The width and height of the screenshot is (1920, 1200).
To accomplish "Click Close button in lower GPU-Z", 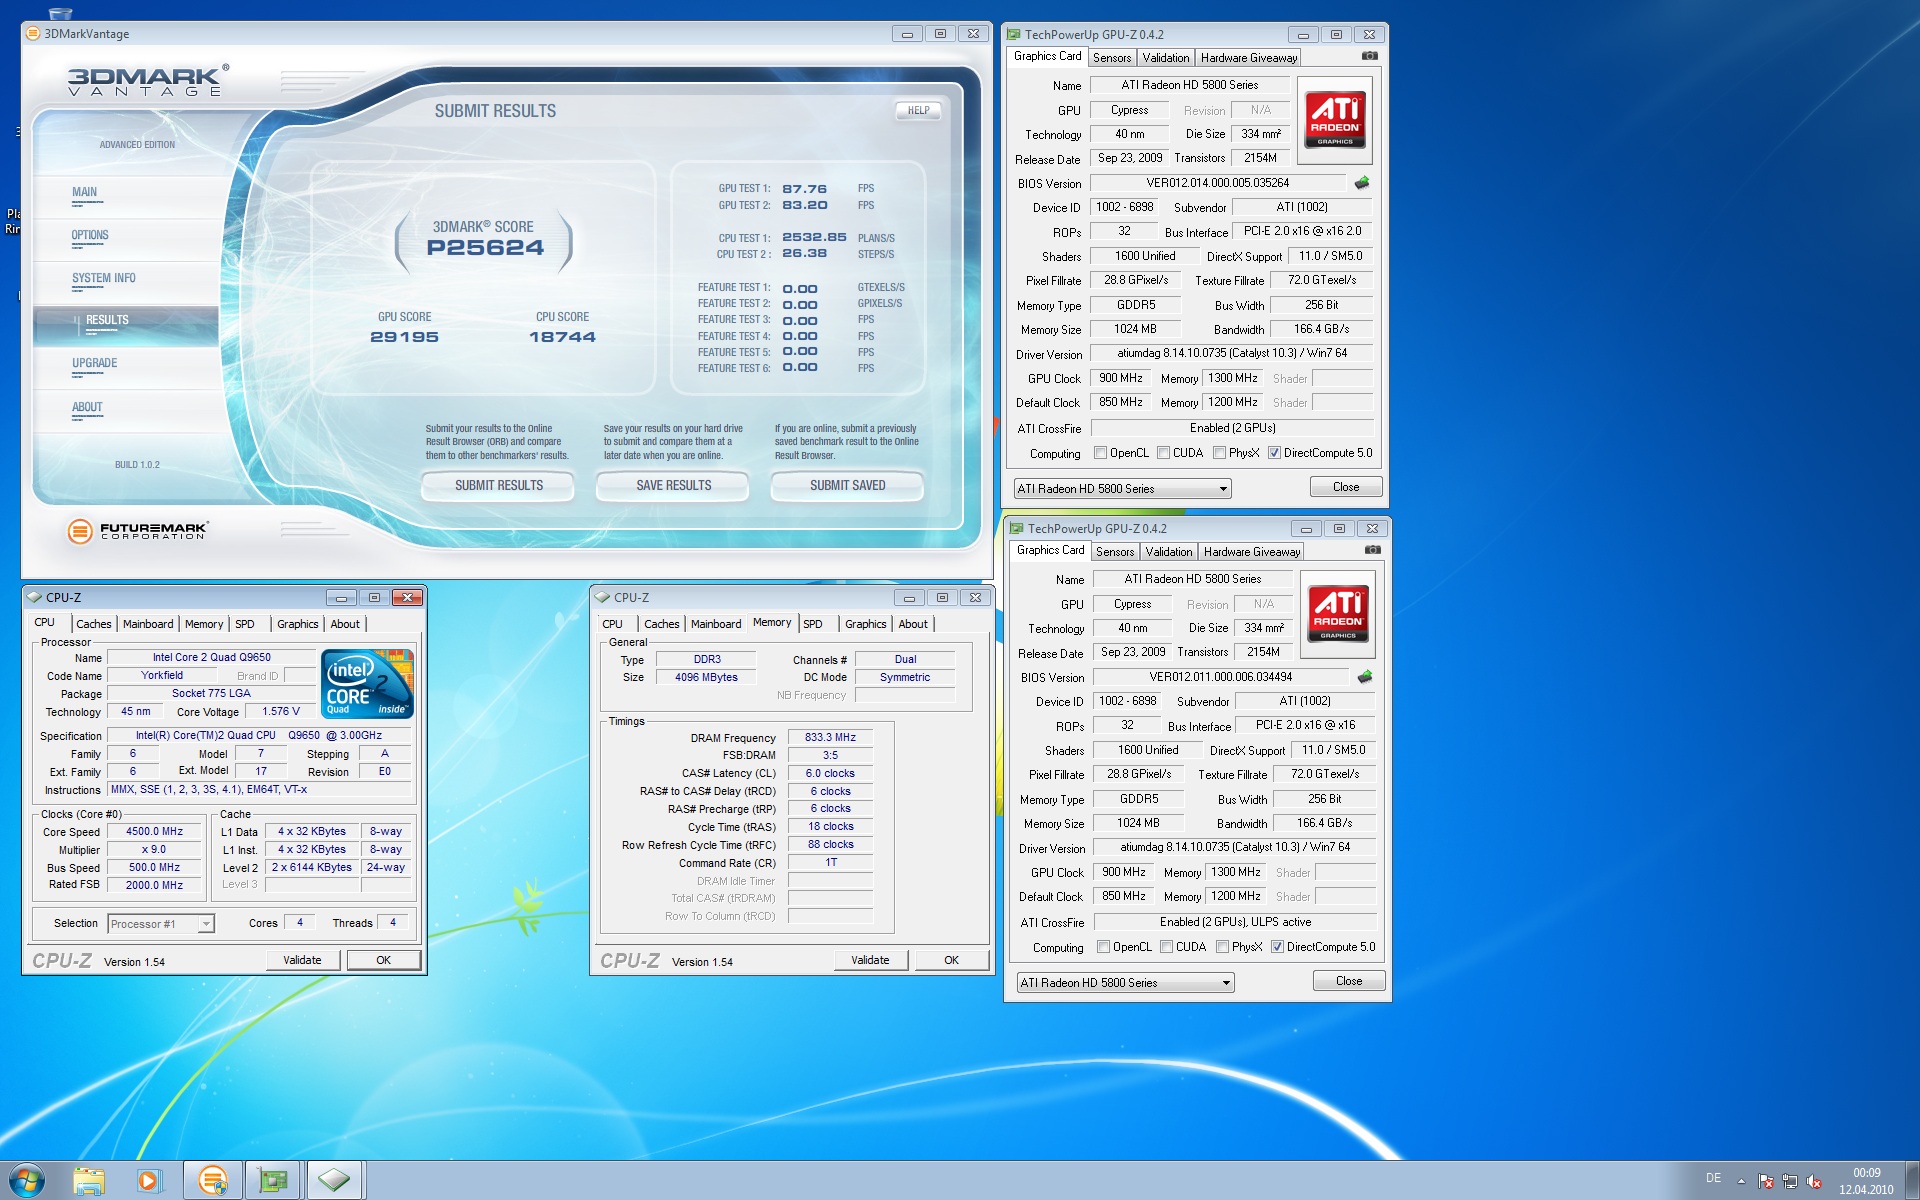I will (1349, 981).
